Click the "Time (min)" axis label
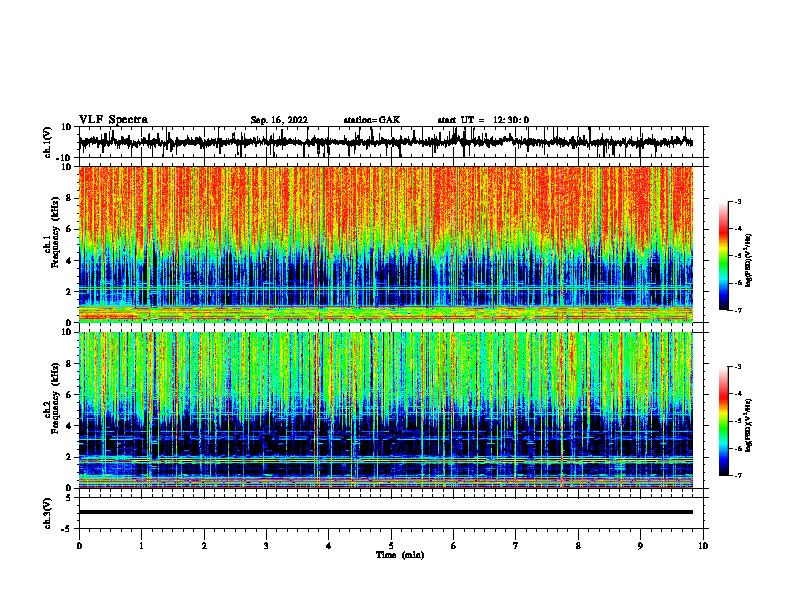792x612 pixels. [400, 555]
